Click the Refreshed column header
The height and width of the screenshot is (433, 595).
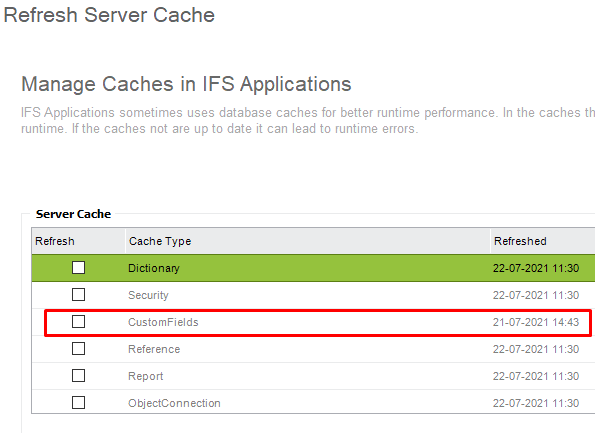pyautogui.click(x=543, y=241)
